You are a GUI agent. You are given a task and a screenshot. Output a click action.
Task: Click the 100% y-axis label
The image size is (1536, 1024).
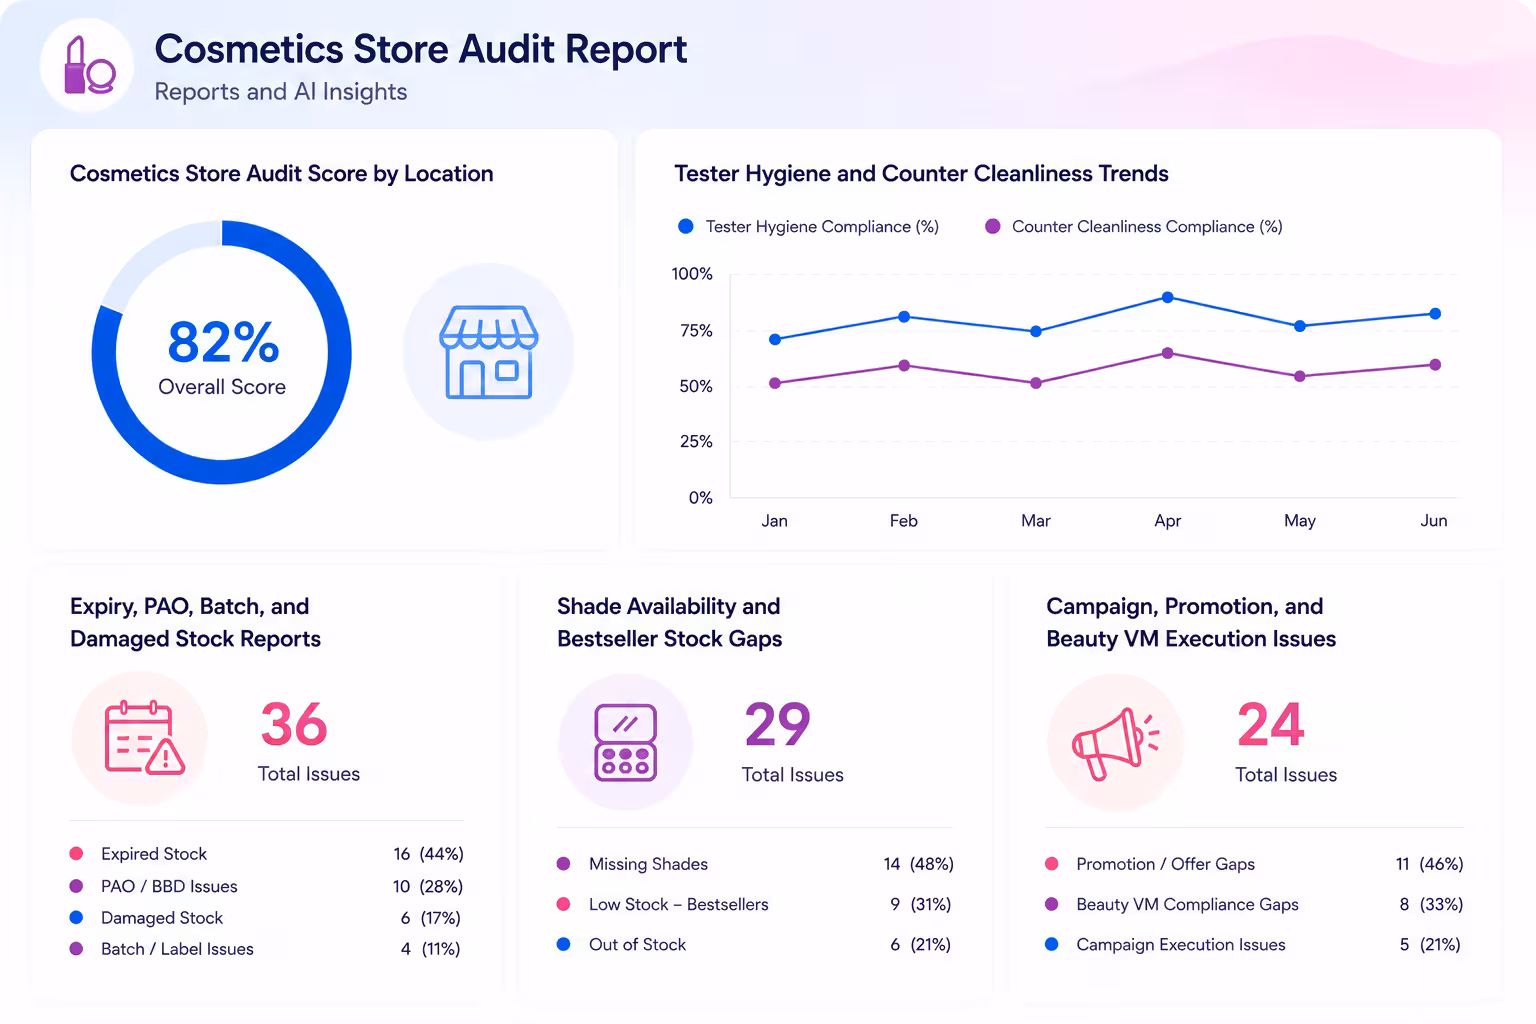692,274
